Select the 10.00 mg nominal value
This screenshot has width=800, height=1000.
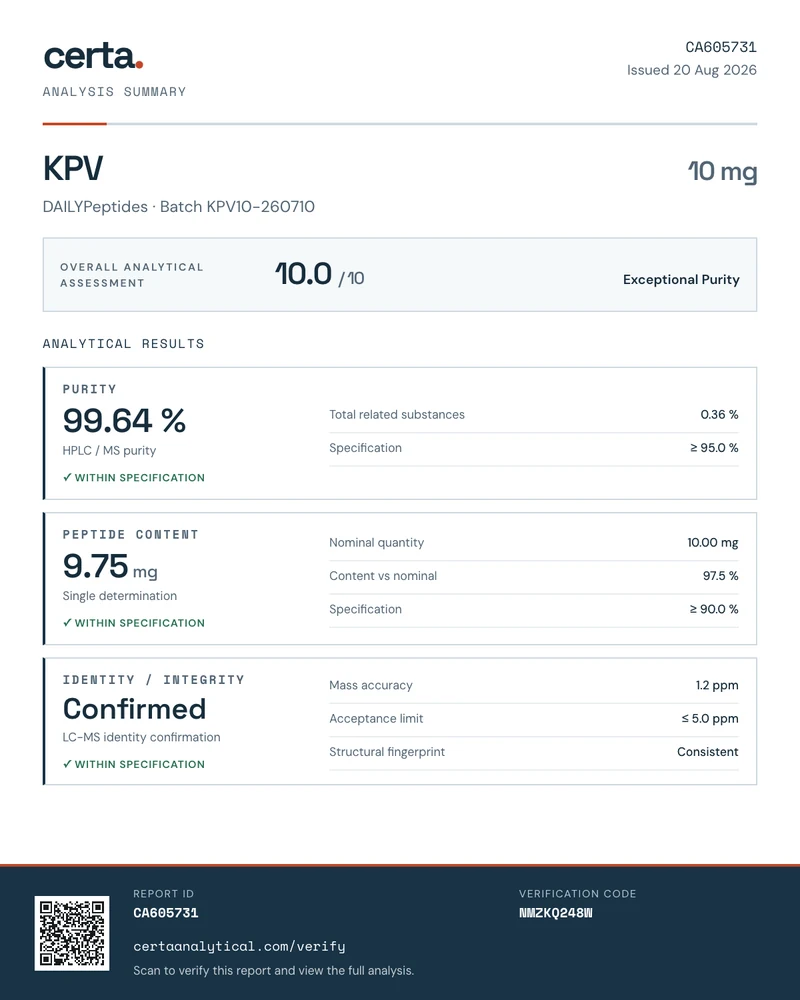(713, 543)
